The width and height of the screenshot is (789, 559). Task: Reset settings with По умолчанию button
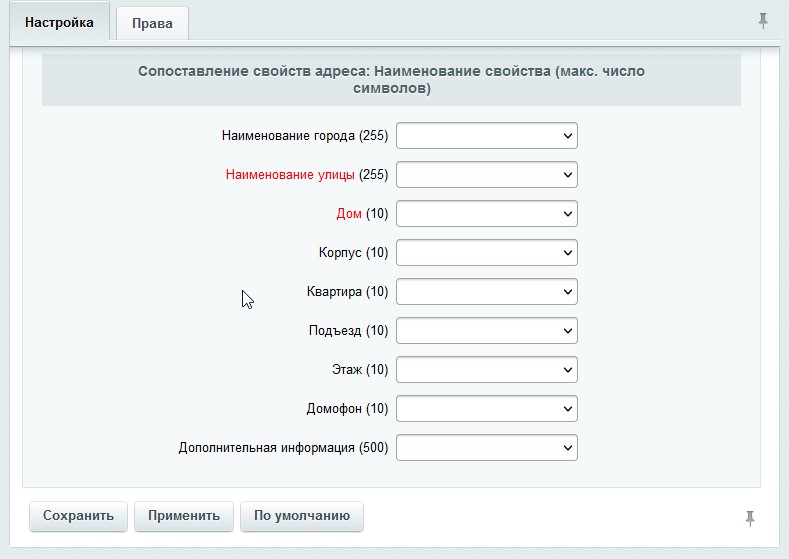point(301,516)
